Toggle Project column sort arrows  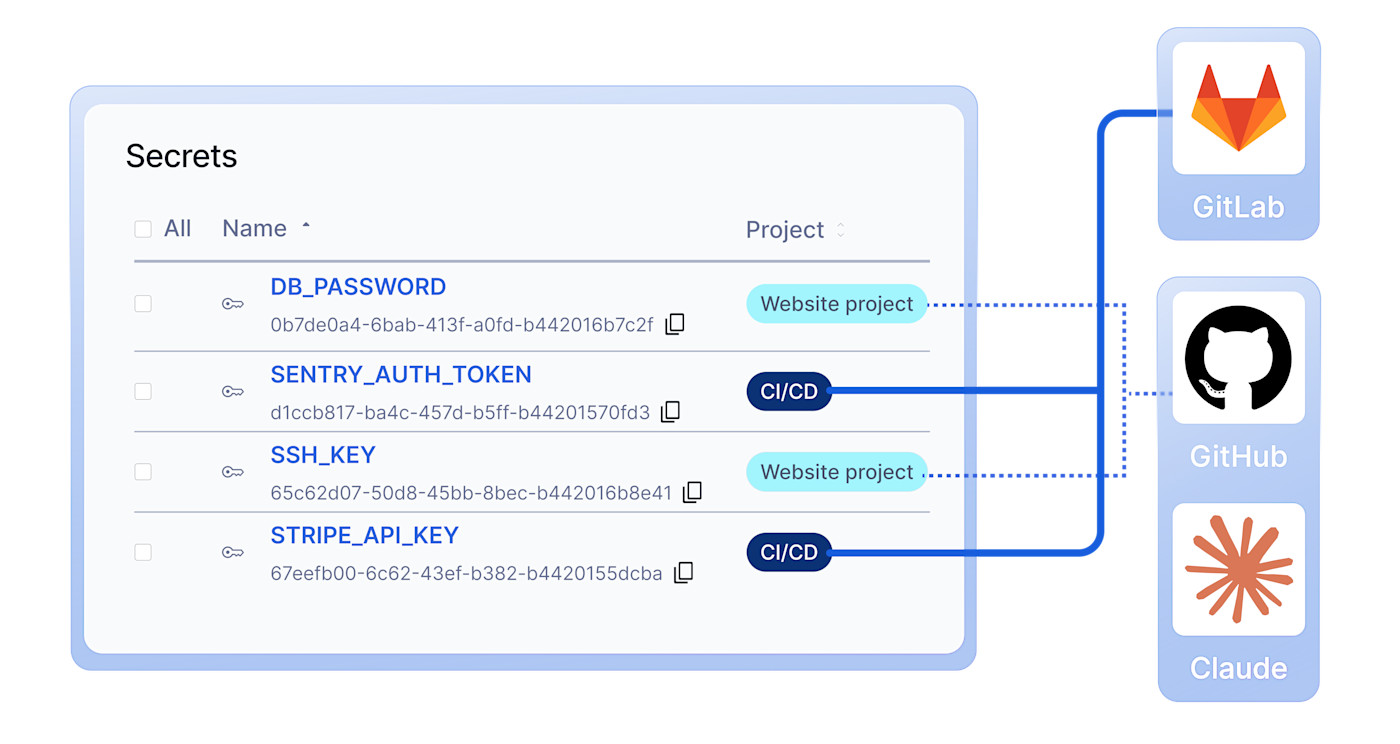click(x=841, y=230)
